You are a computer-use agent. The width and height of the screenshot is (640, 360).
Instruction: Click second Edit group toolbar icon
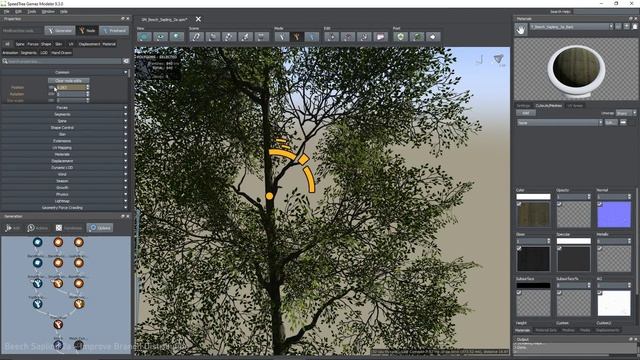[x=348, y=37]
